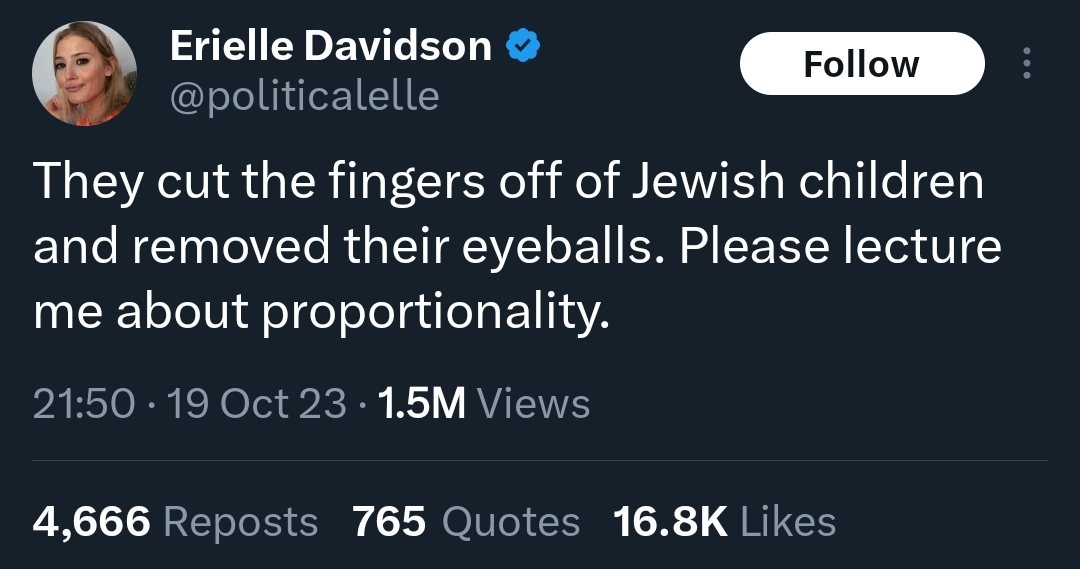Viewport: 1080px width, 569px height.
Task: Click the @politicalelle handle
Action: point(305,96)
